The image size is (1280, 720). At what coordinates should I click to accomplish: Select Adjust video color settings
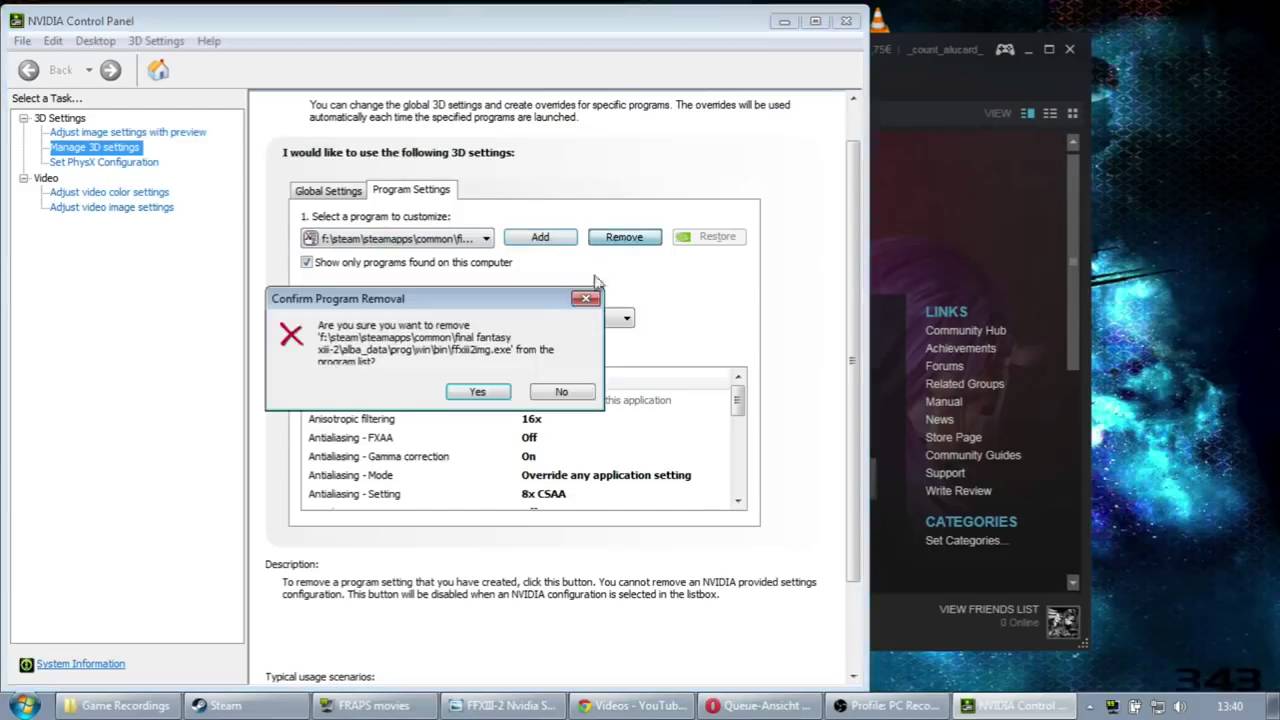tap(109, 192)
